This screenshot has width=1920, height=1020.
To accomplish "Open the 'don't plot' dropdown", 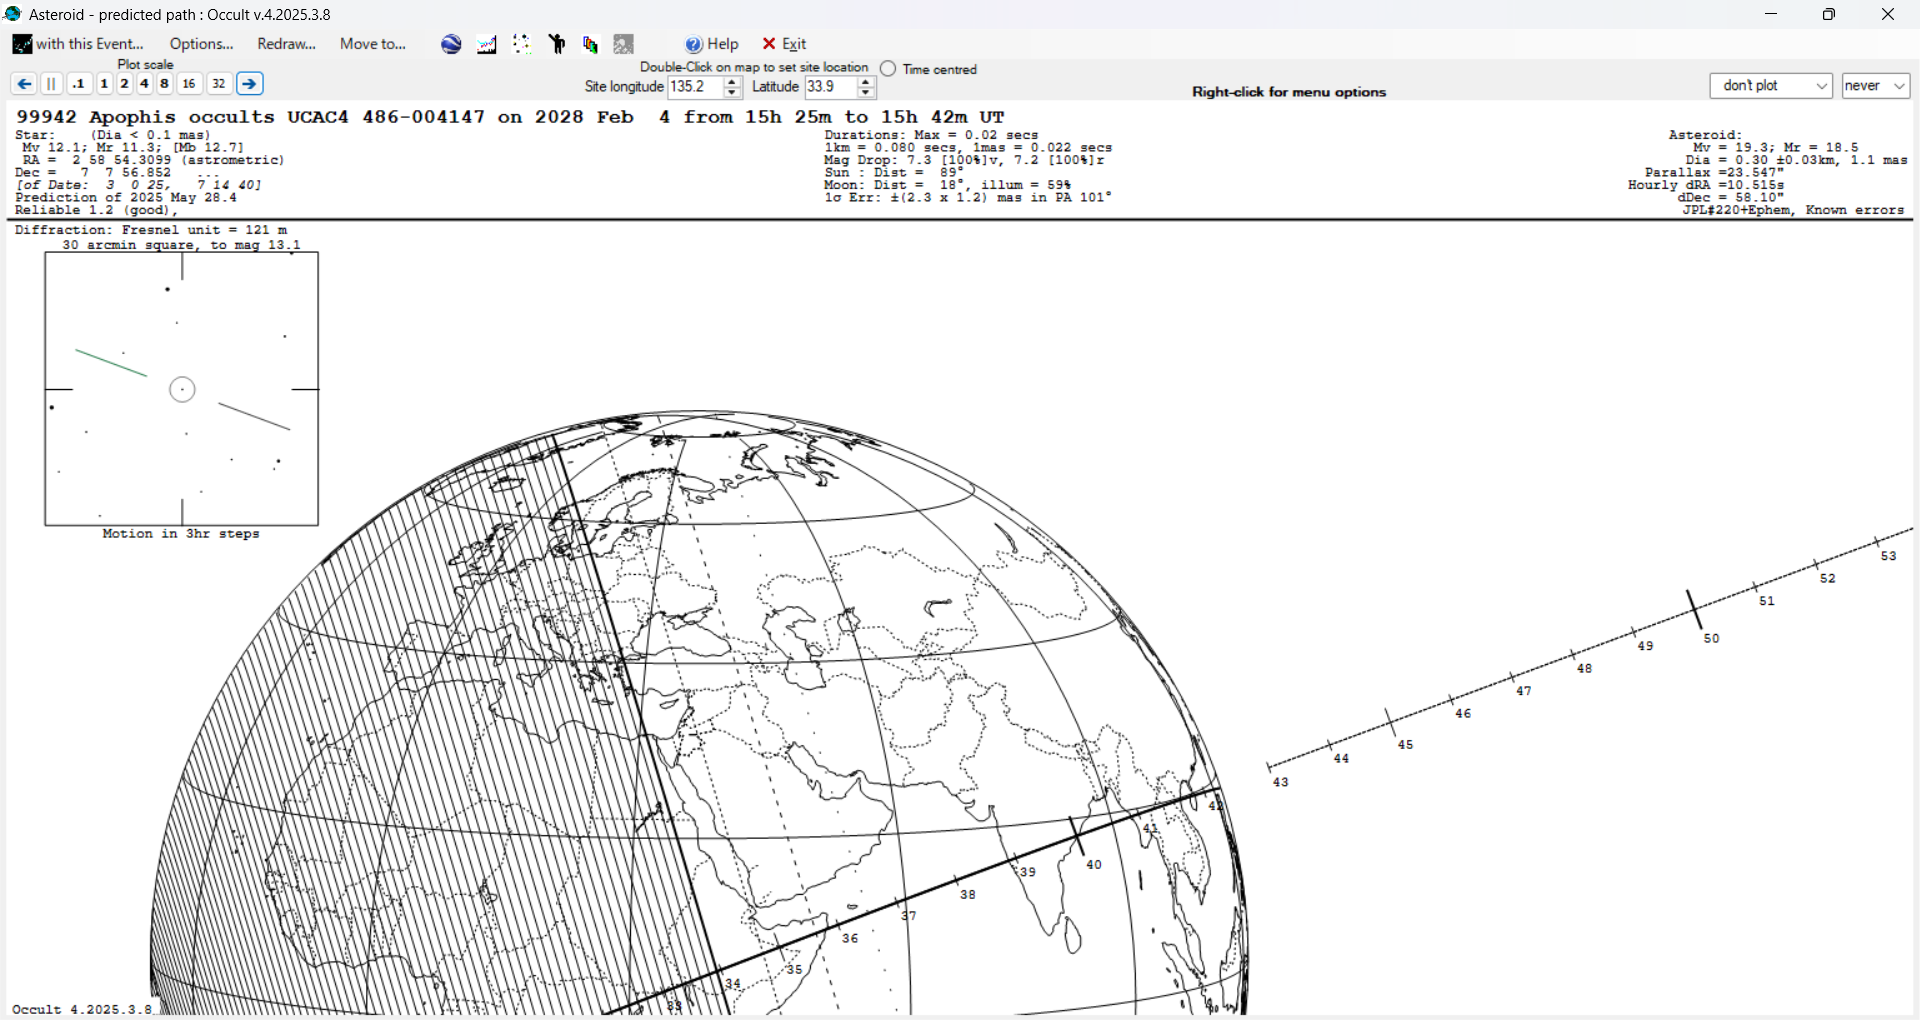I will 1771,86.
